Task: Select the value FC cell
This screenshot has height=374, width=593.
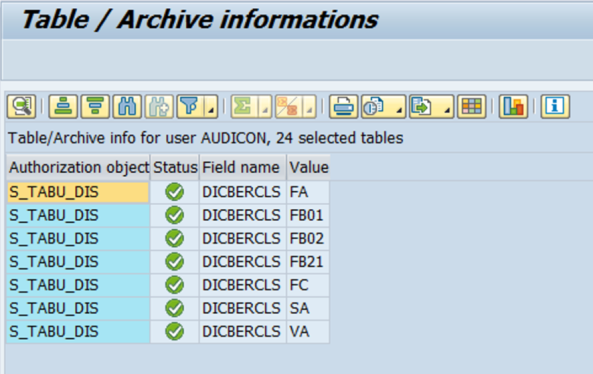Action: (308, 285)
